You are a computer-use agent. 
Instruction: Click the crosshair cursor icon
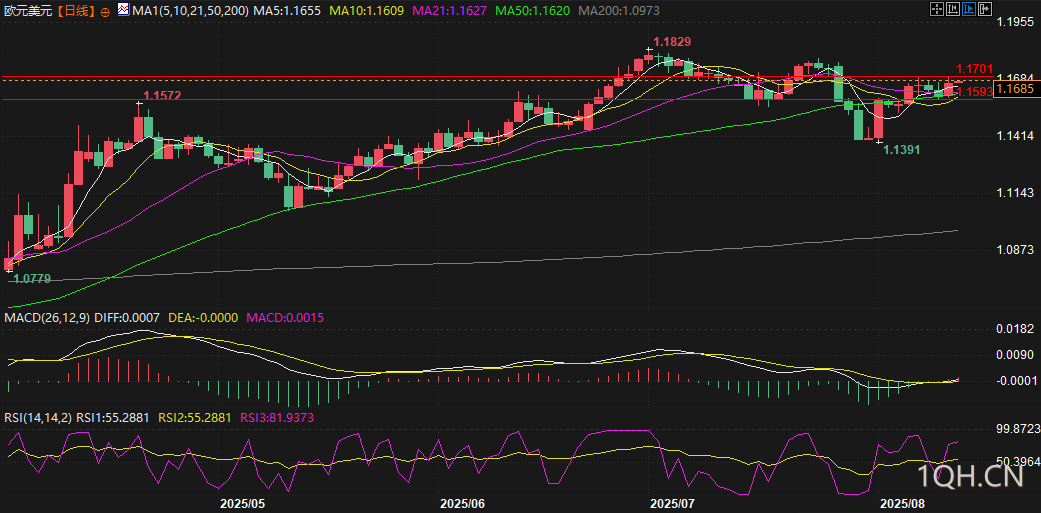937,9
